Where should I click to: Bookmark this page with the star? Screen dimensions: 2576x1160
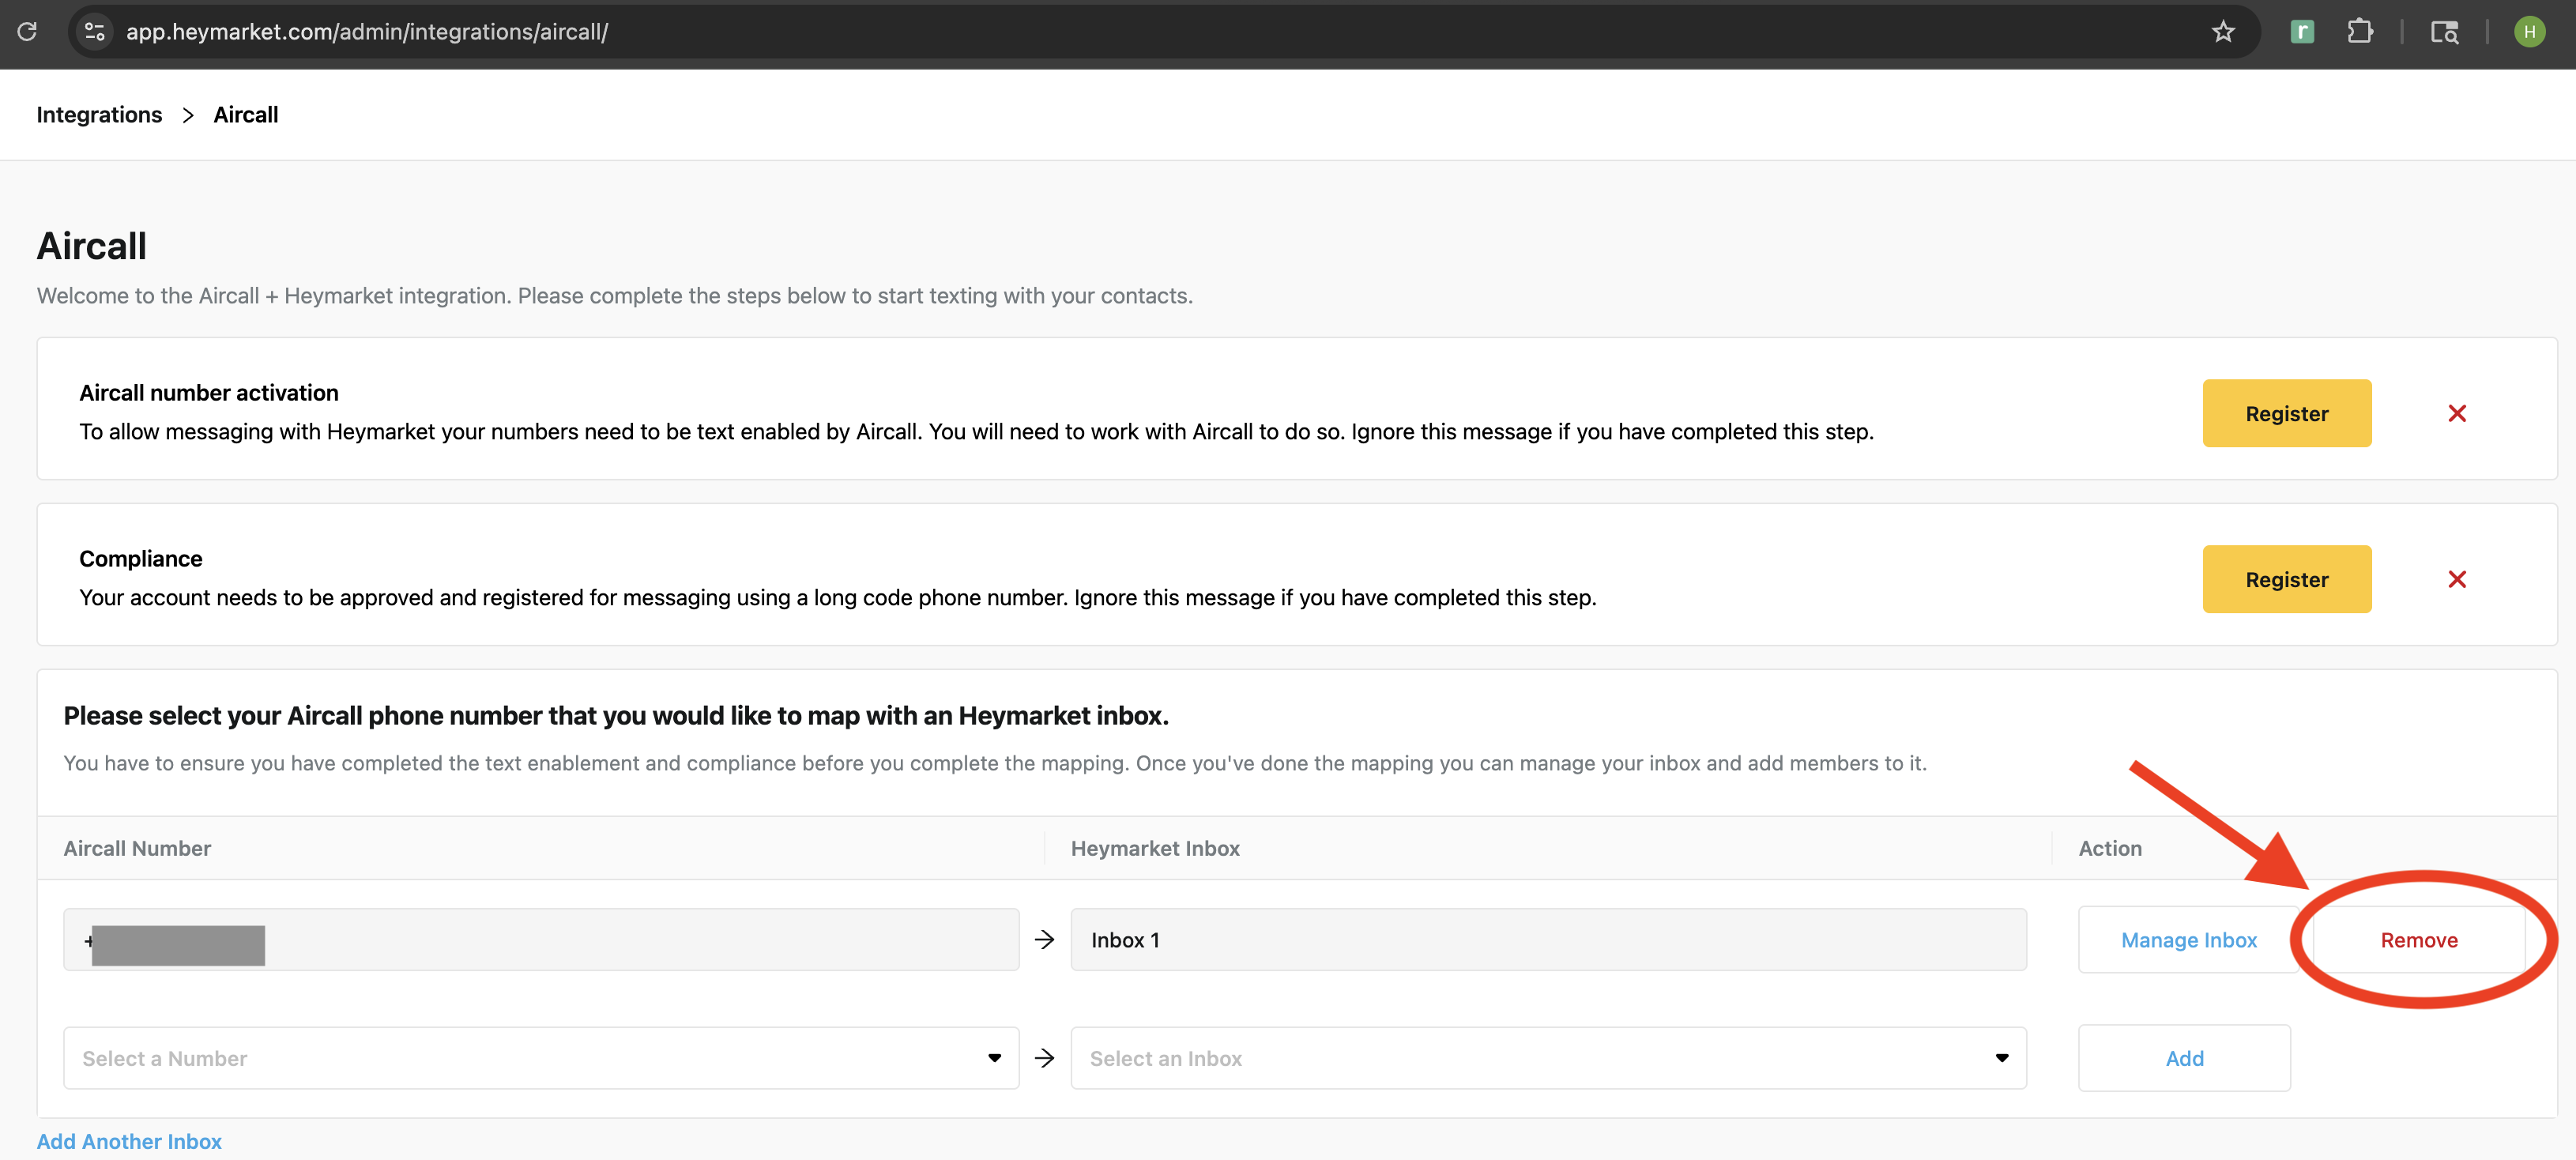pyautogui.click(x=2223, y=31)
